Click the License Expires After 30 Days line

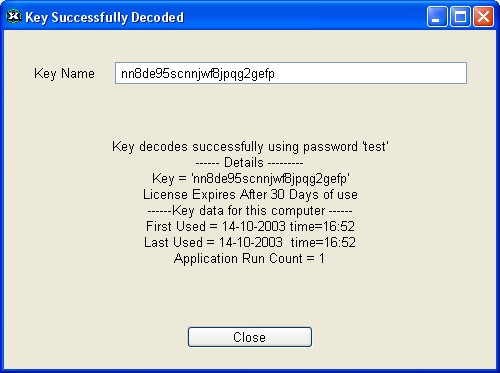pyautogui.click(x=250, y=195)
